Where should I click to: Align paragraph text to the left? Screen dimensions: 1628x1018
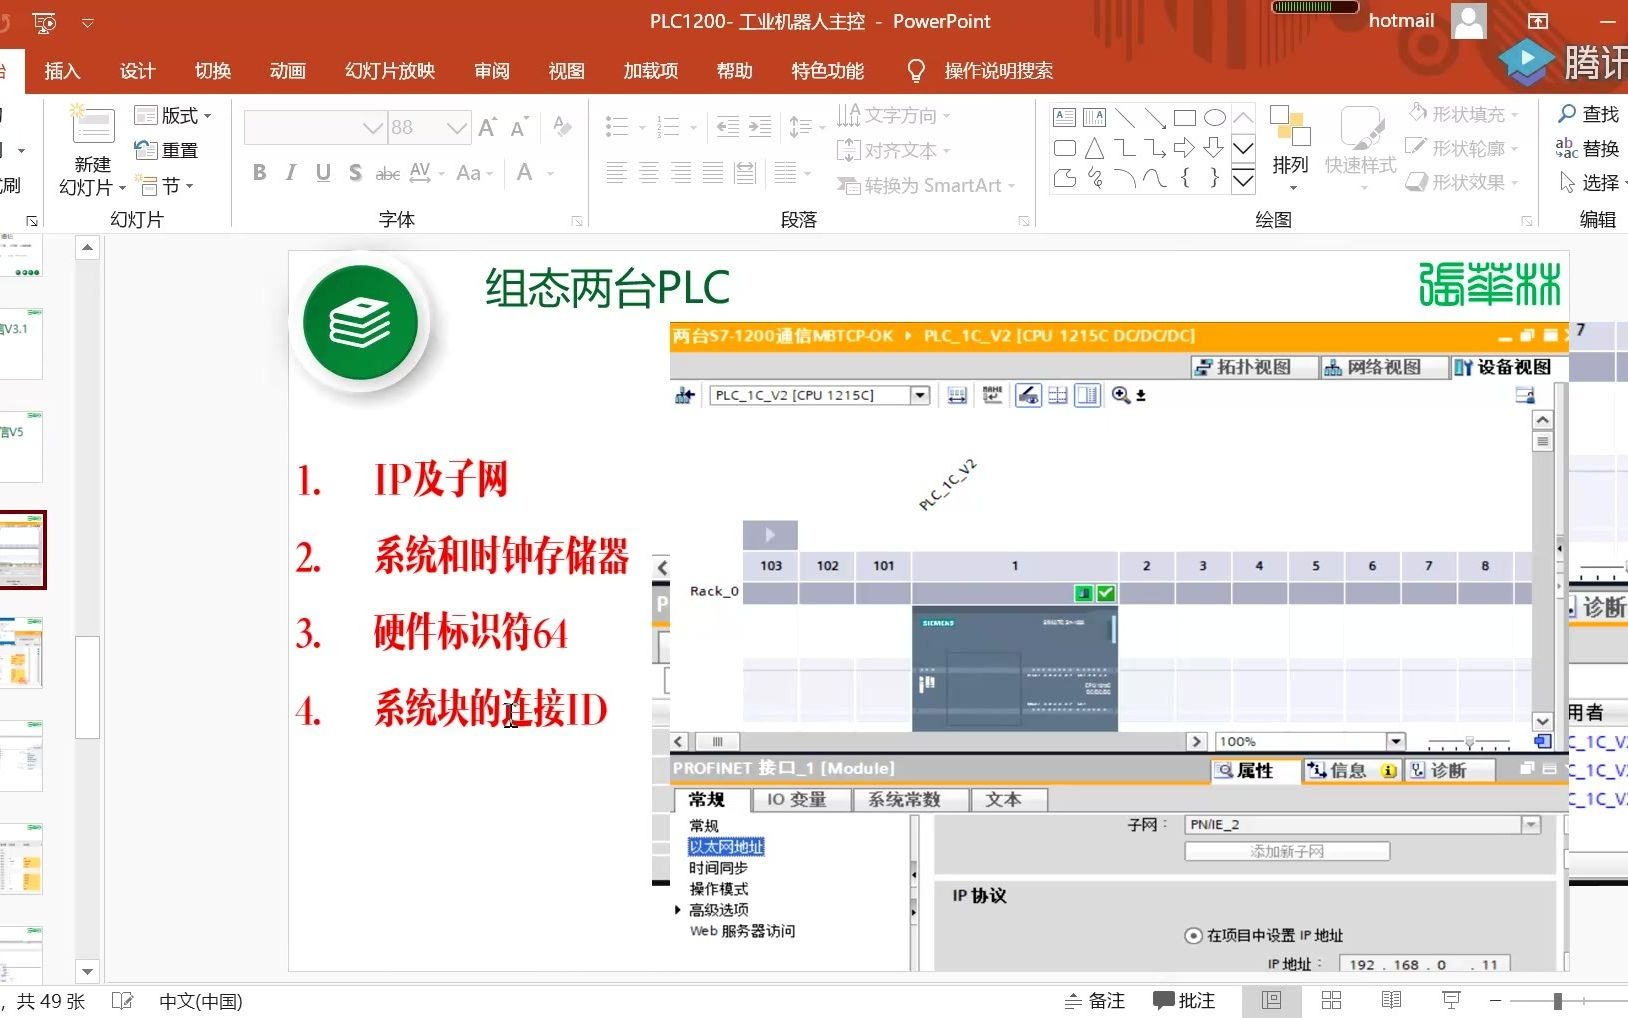point(617,173)
